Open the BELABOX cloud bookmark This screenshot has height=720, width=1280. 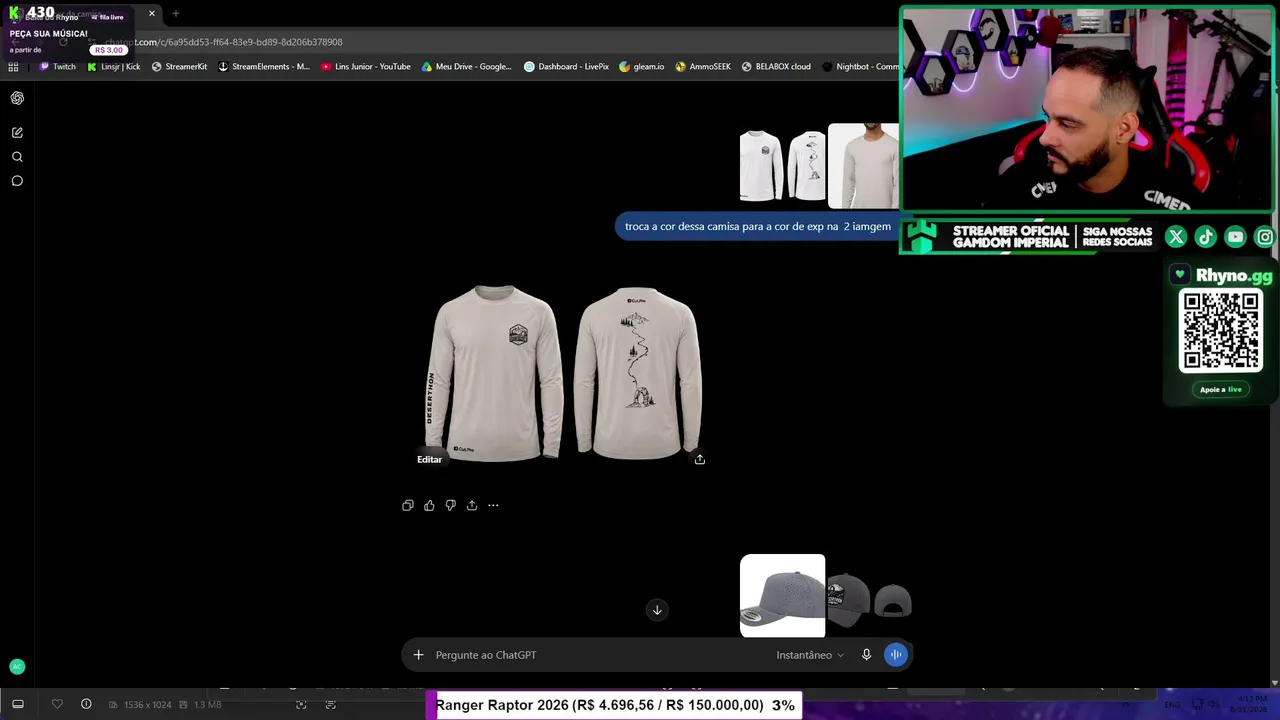click(x=776, y=67)
